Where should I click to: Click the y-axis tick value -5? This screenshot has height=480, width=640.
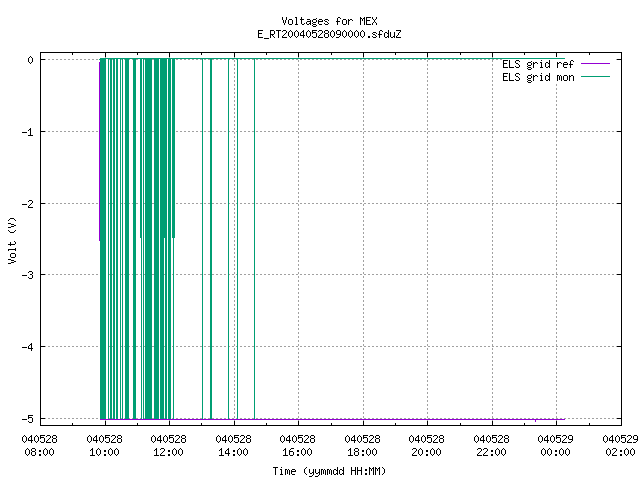pos(28,419)
